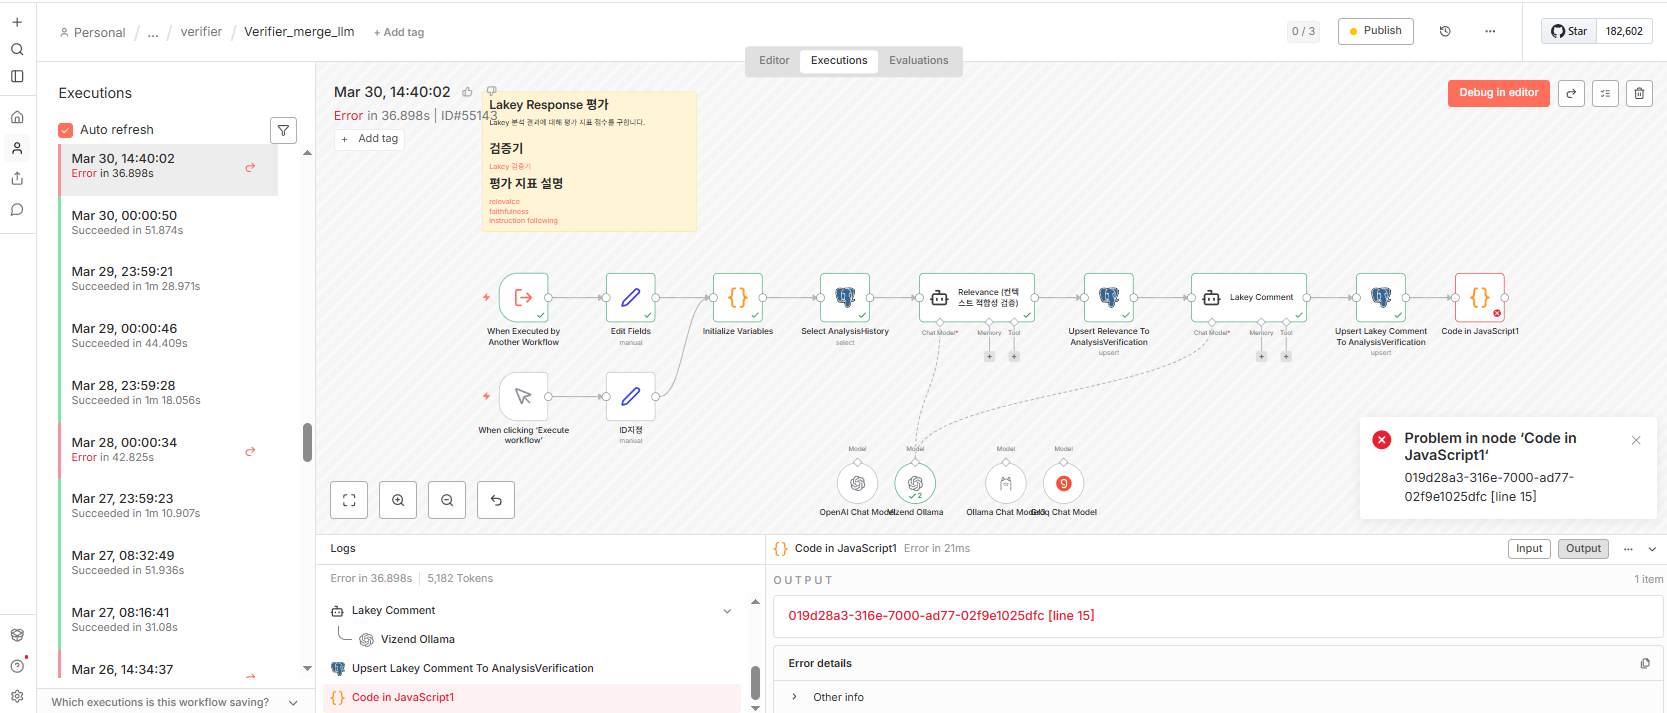This screenshot has width=1667, height=713.
Task: Zoom in on the workflow canvas
Action: point(398,500)
